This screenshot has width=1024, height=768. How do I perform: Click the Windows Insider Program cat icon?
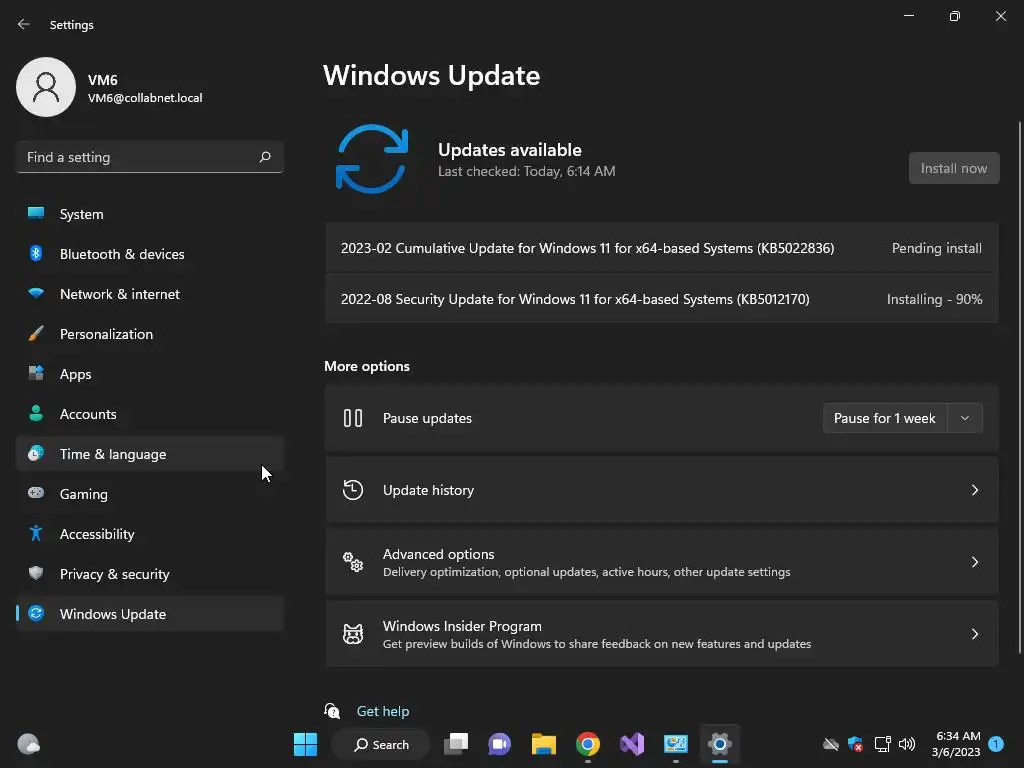[x=353, y=633]
